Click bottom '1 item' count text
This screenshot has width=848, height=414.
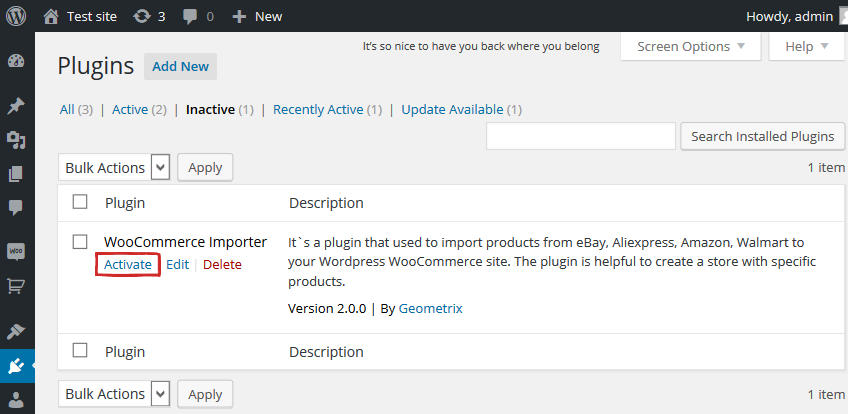(x=826, y=394)
